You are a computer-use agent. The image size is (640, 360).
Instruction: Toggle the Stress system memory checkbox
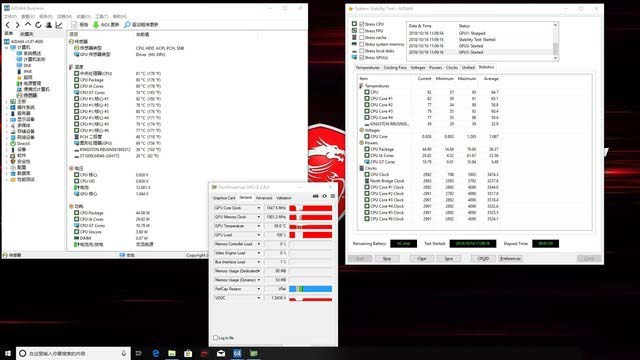[x=362, y=44]
